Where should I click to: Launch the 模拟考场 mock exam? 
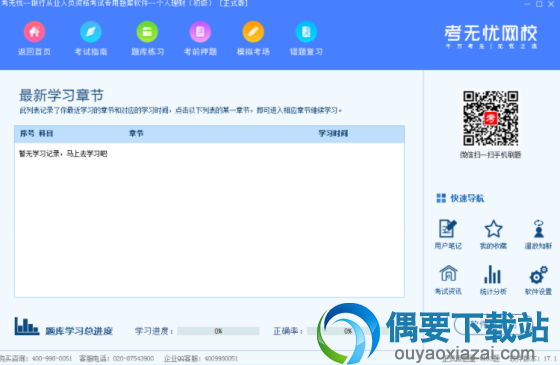253,32
